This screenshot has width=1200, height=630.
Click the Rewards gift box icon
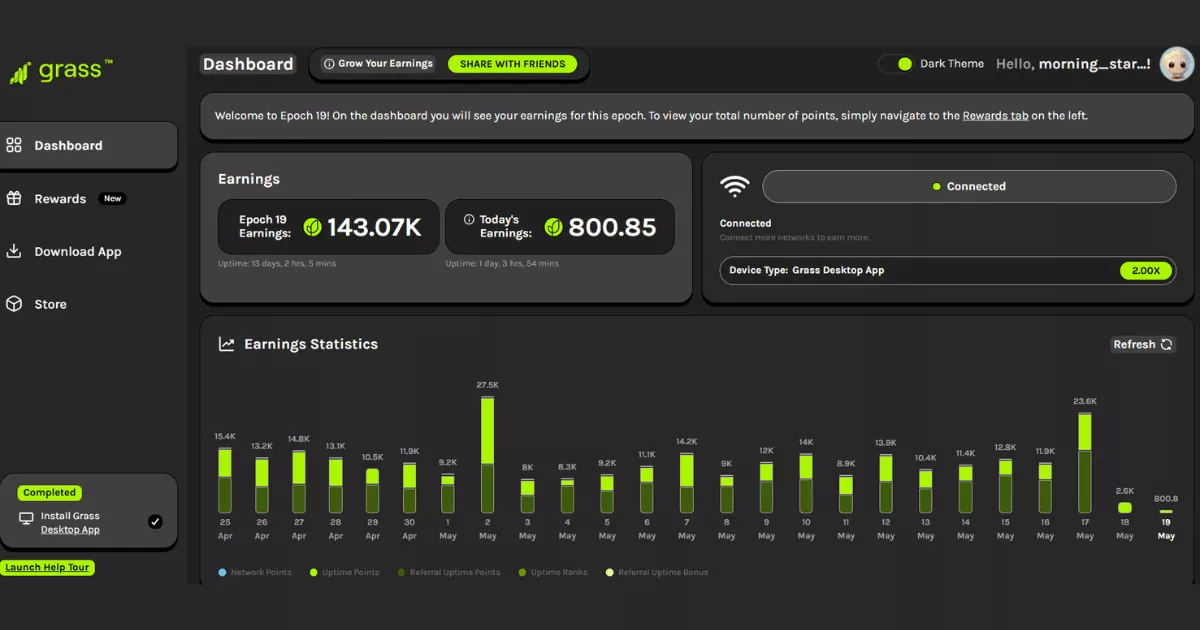pyautogui.click(x=14, y=198)
